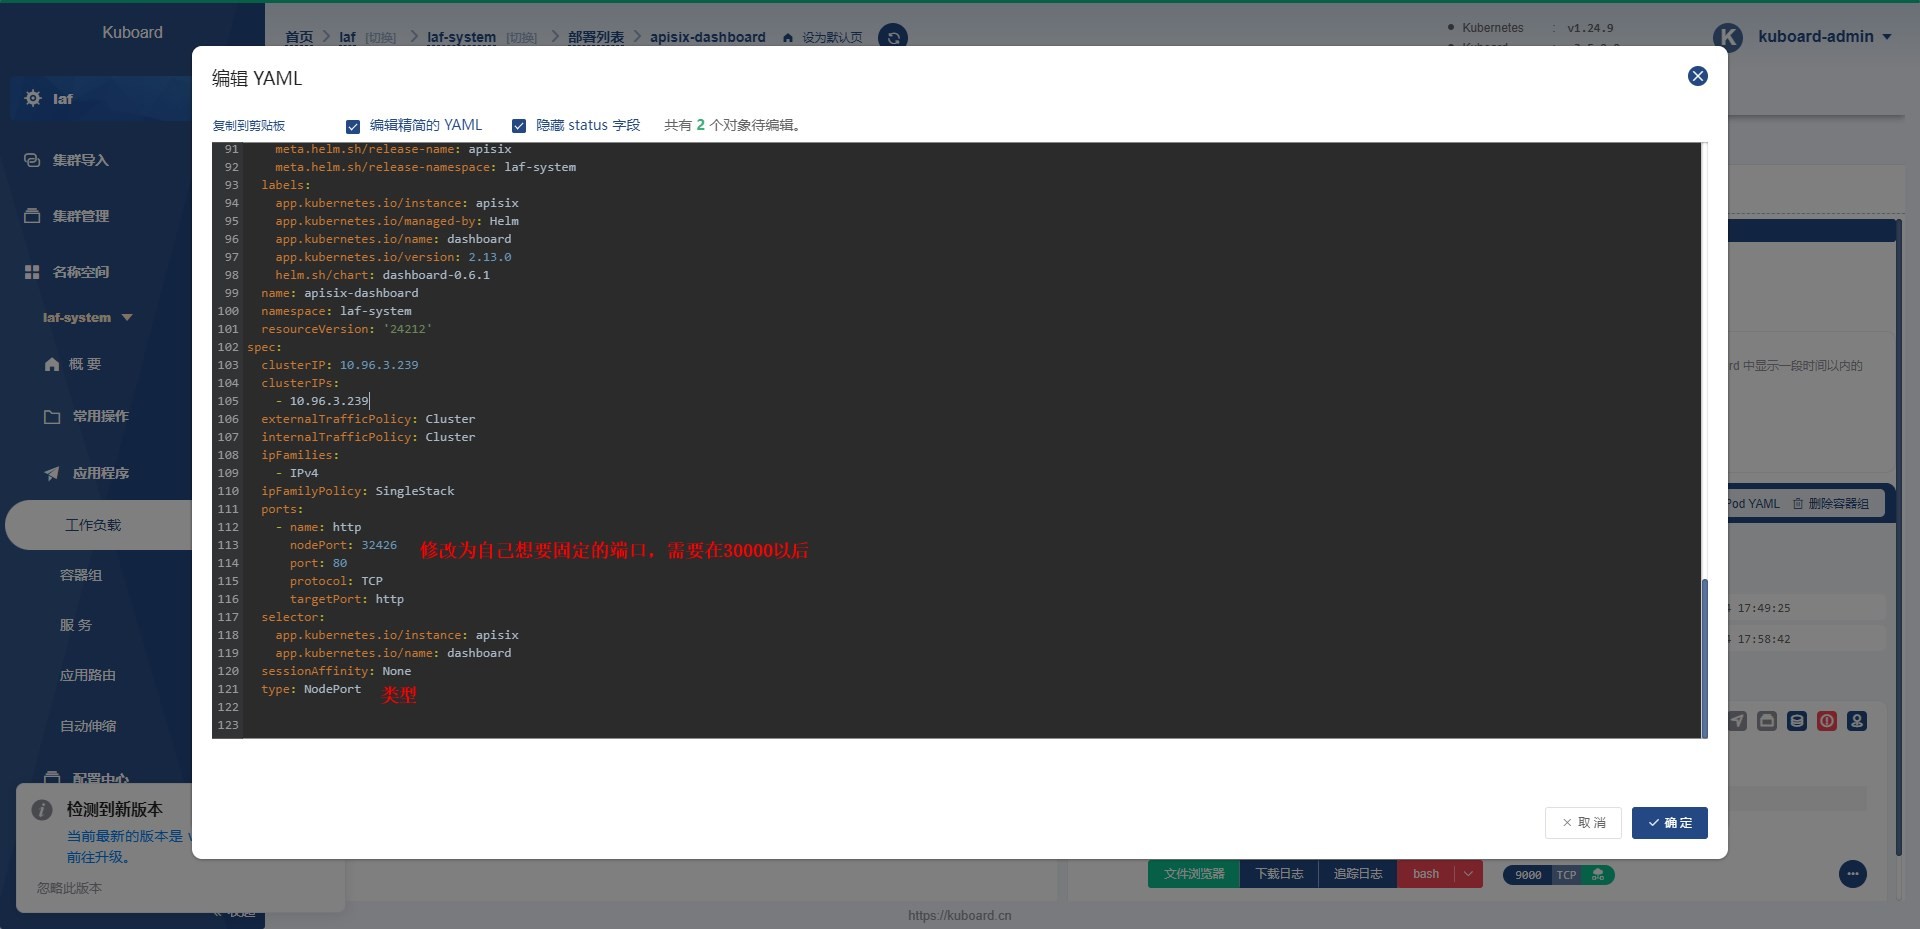1920x929 pixels.
Task: Click the 9000 port badge
Action: [x=1528, y=875]
